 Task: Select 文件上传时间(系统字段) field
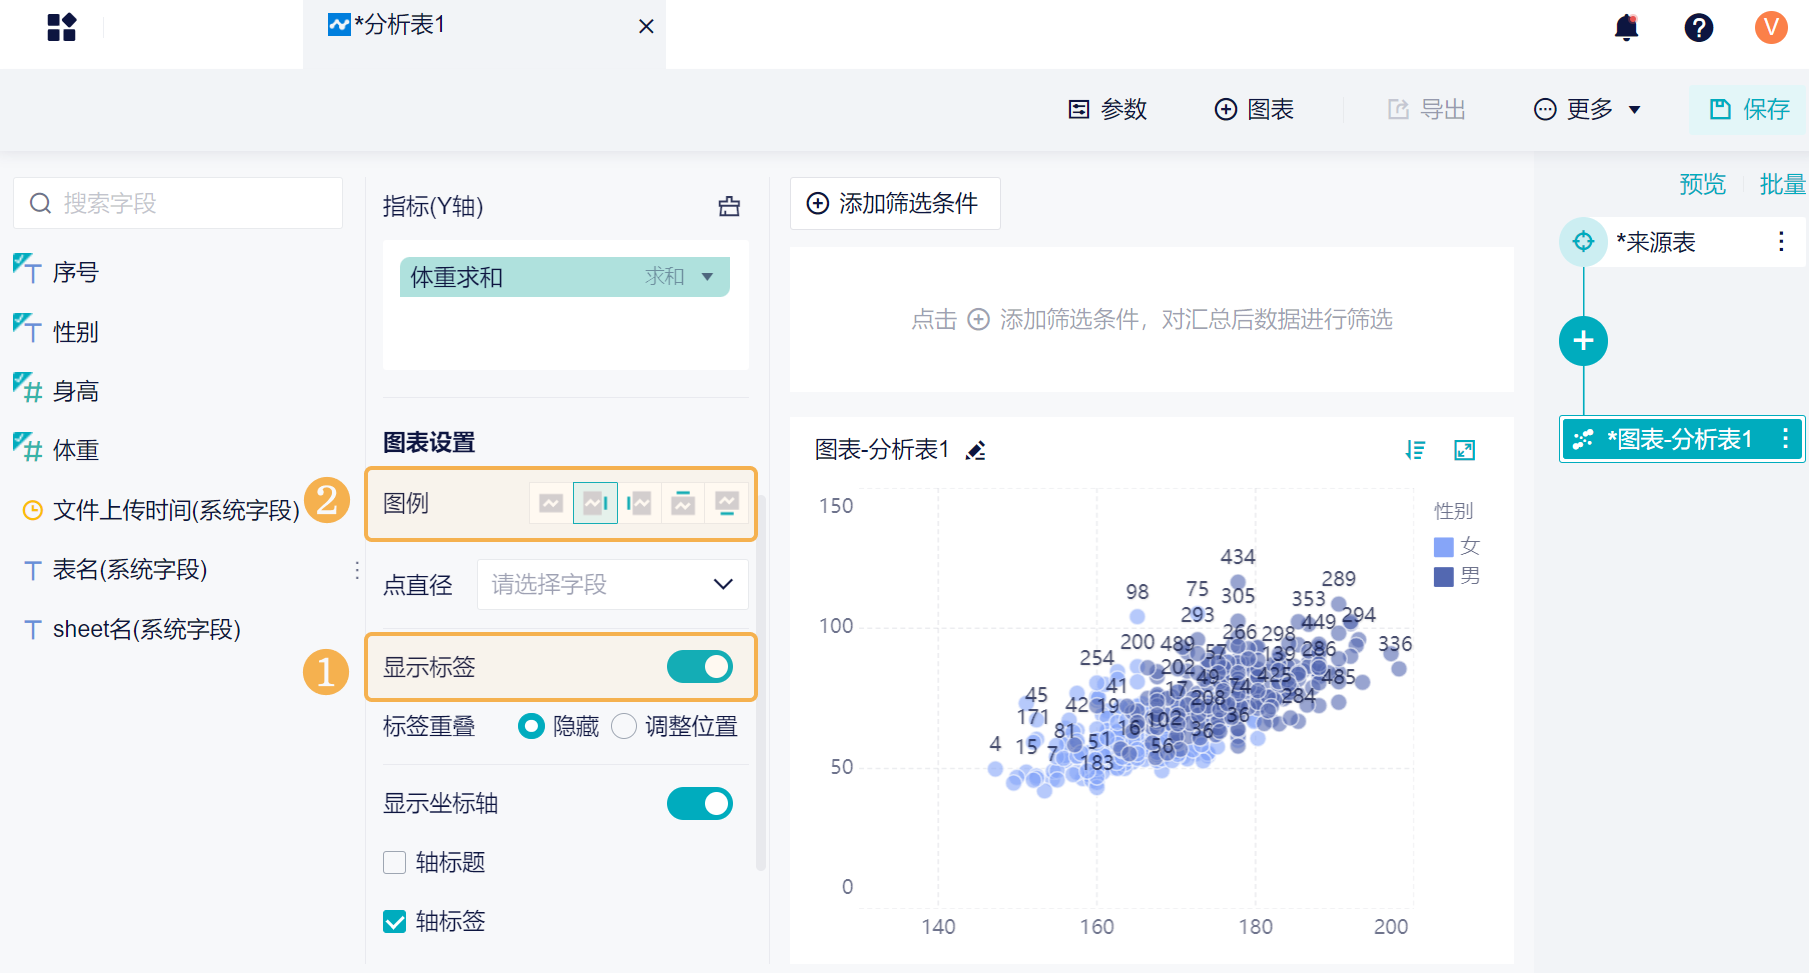[x=176, y=510]
